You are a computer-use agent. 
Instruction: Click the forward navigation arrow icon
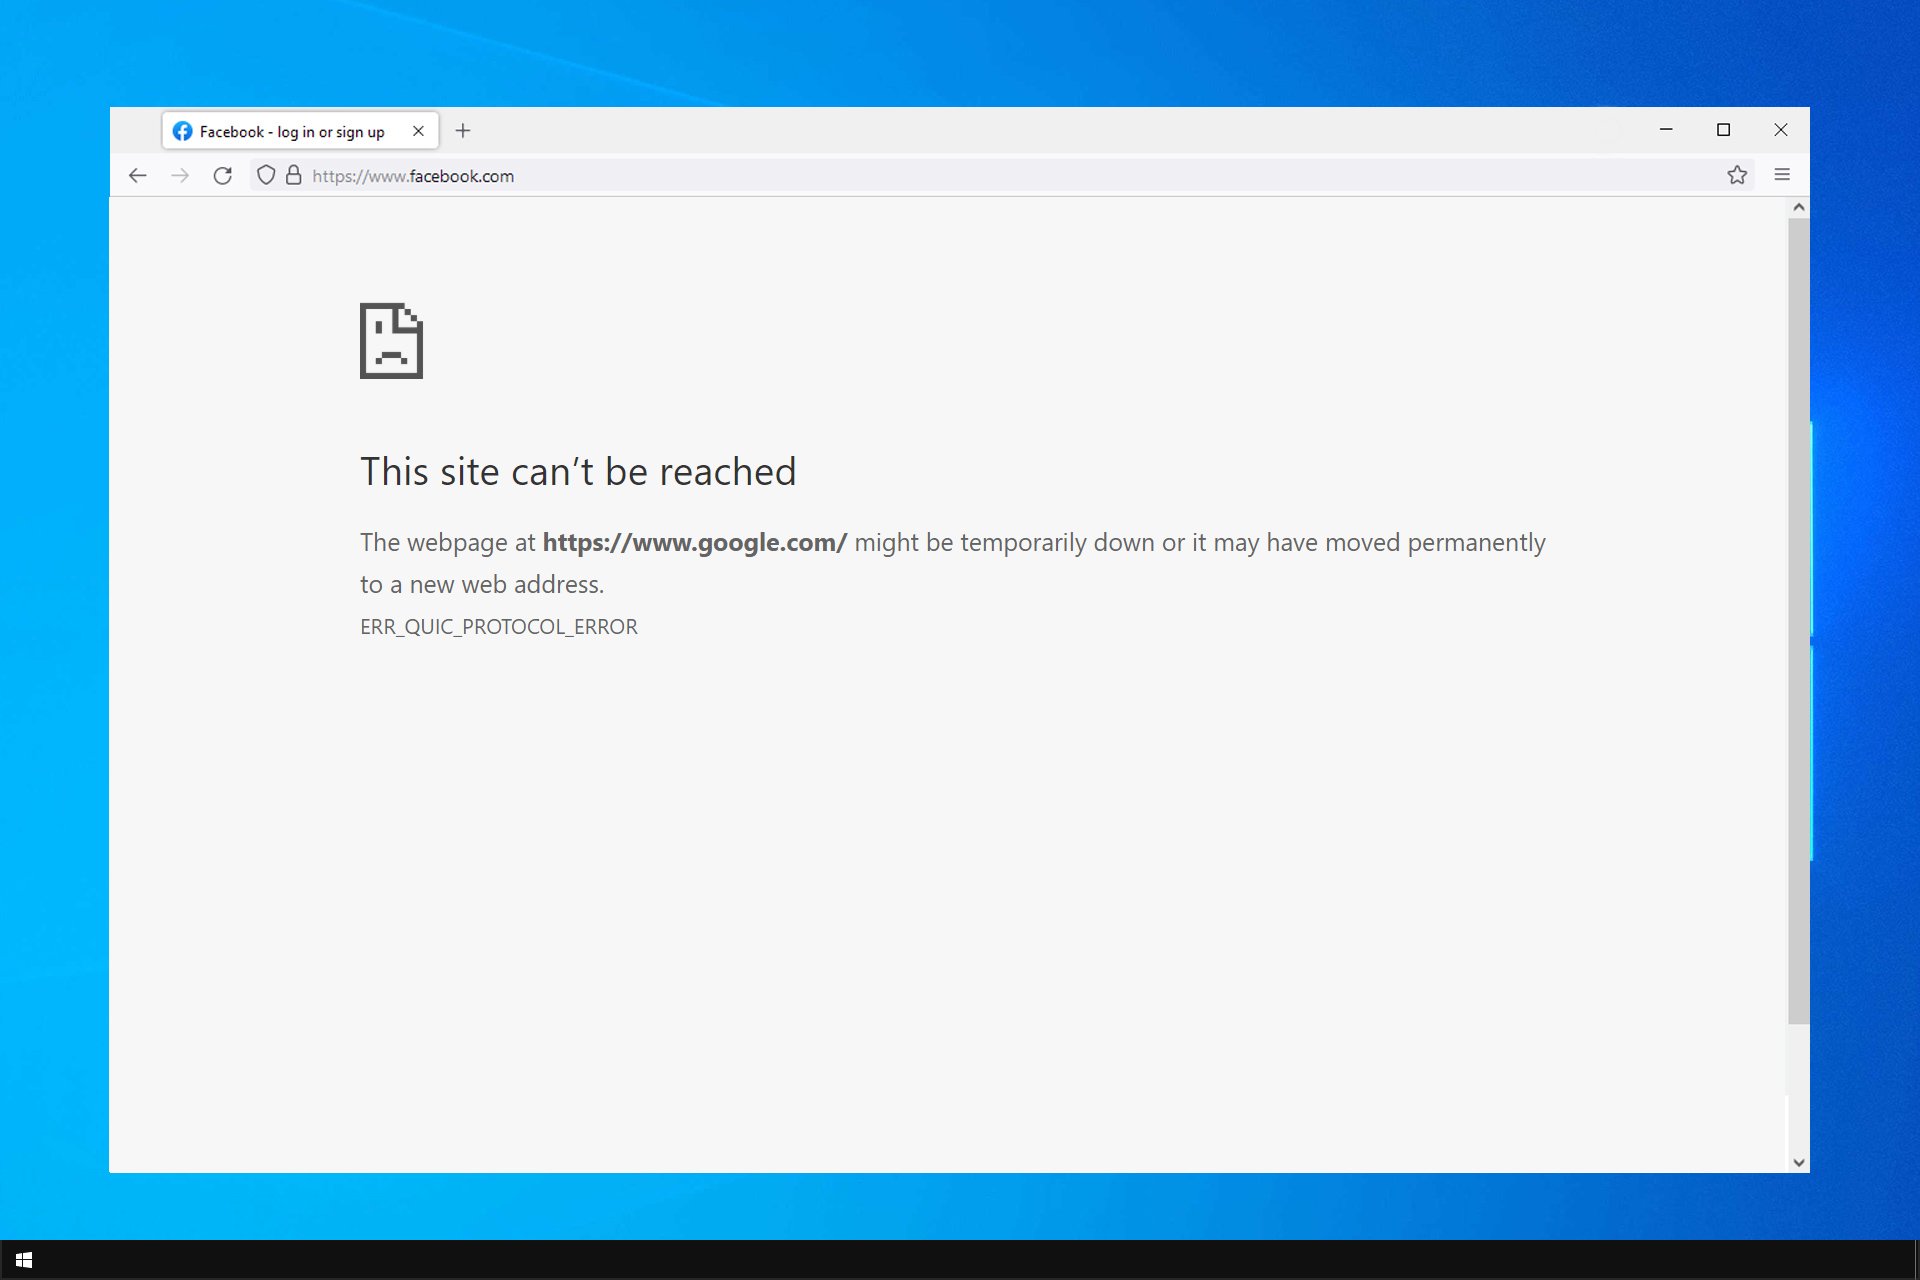click(x=180, y=176)
